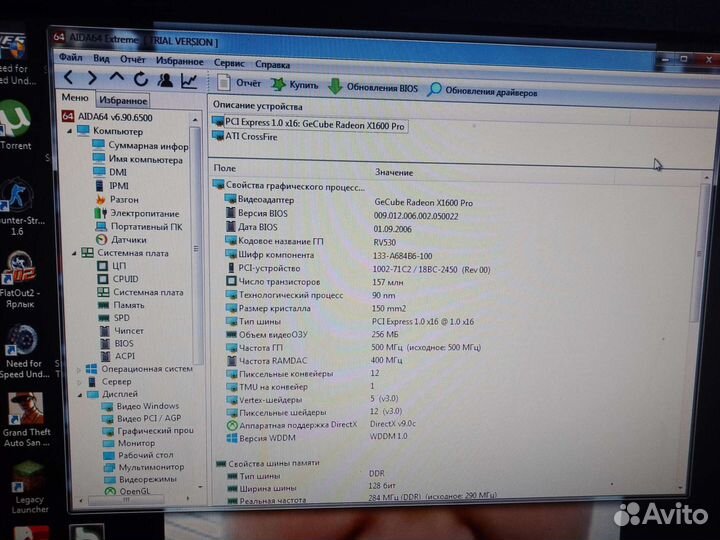Select the AIDA64 v6.90.6500 root node

tap(108, 117)
